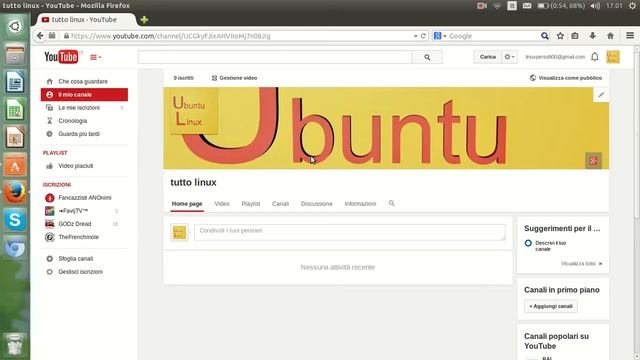Open URL history dropdown arrow
Image resolution: width=640 pixels, height=360 pixels.
click(x=416, y=36)
